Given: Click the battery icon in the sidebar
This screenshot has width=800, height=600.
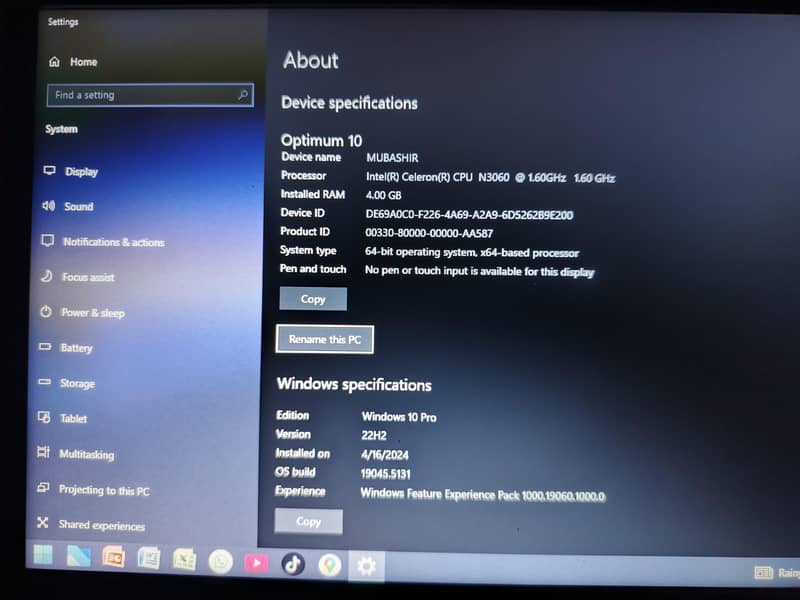Looking at the screenshot, I should 45,346.
